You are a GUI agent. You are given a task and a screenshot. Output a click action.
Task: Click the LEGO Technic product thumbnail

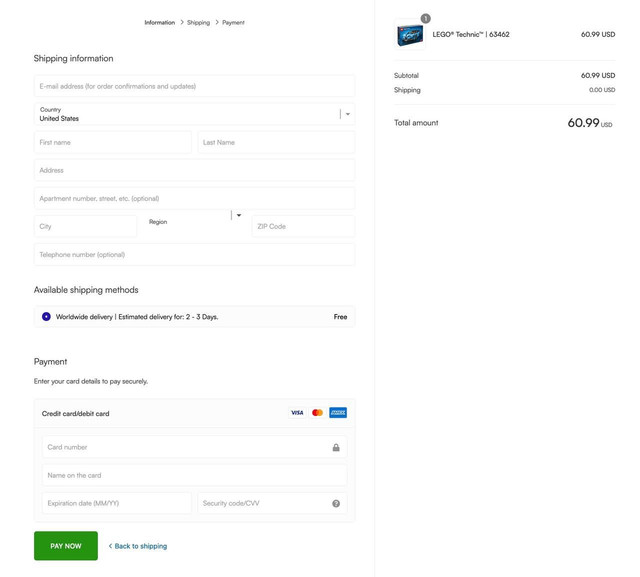pos(410,35)
